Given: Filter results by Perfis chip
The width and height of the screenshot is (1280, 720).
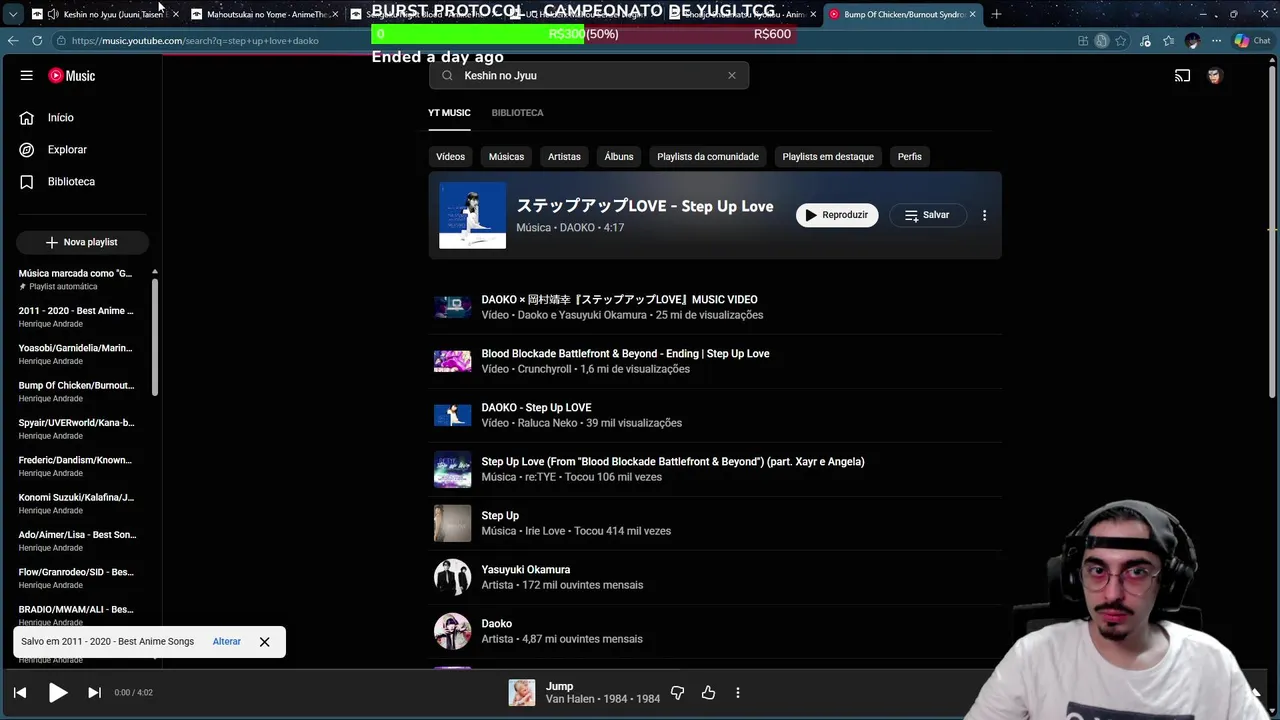Looking at the screenshot, I should click(x=910, y=156).
